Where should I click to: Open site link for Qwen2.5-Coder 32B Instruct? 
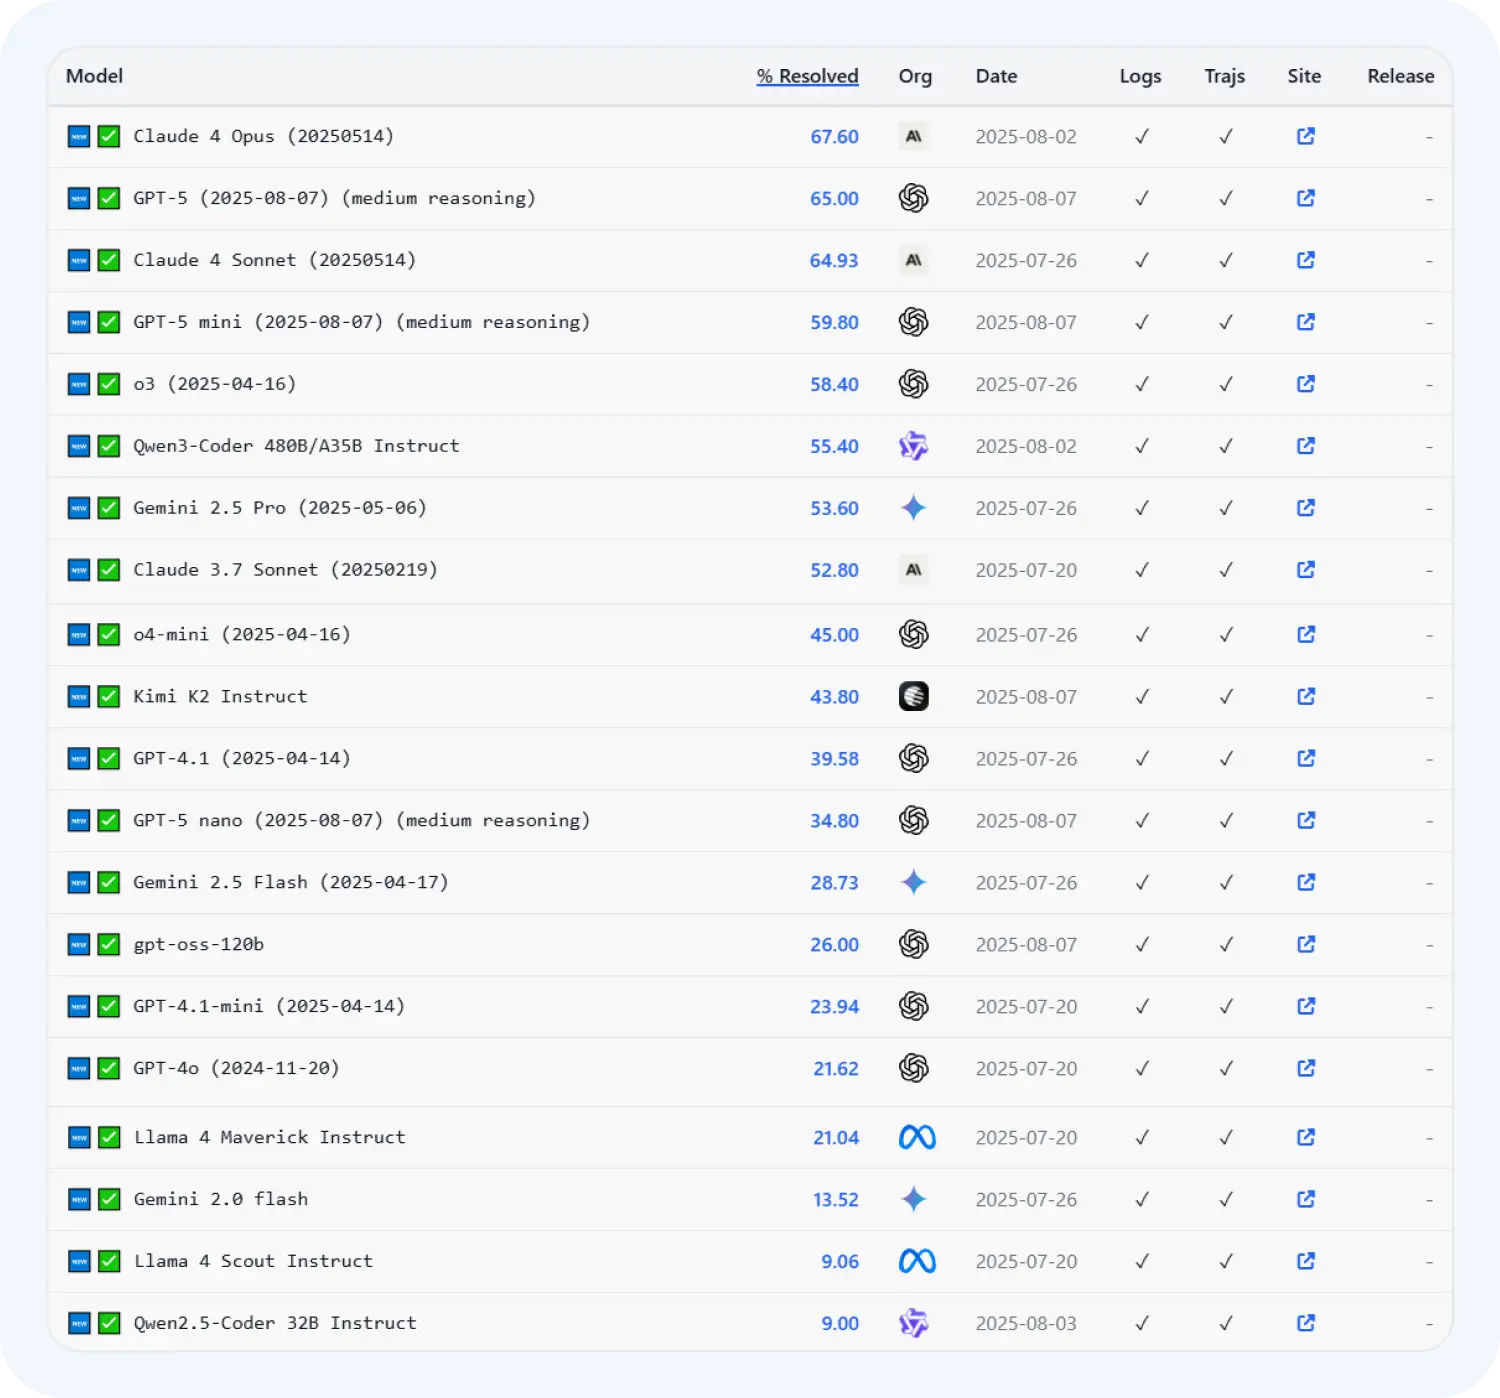pos(1305,1323)
